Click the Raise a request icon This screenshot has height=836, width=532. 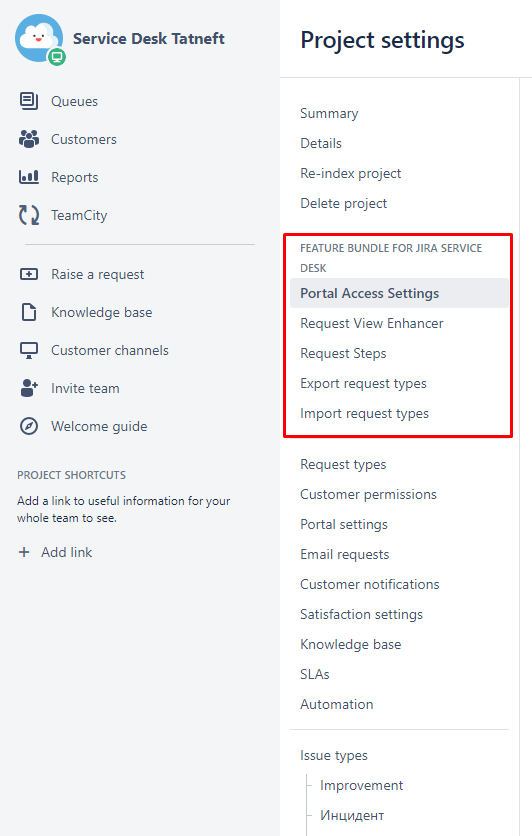tap(29, 274)
